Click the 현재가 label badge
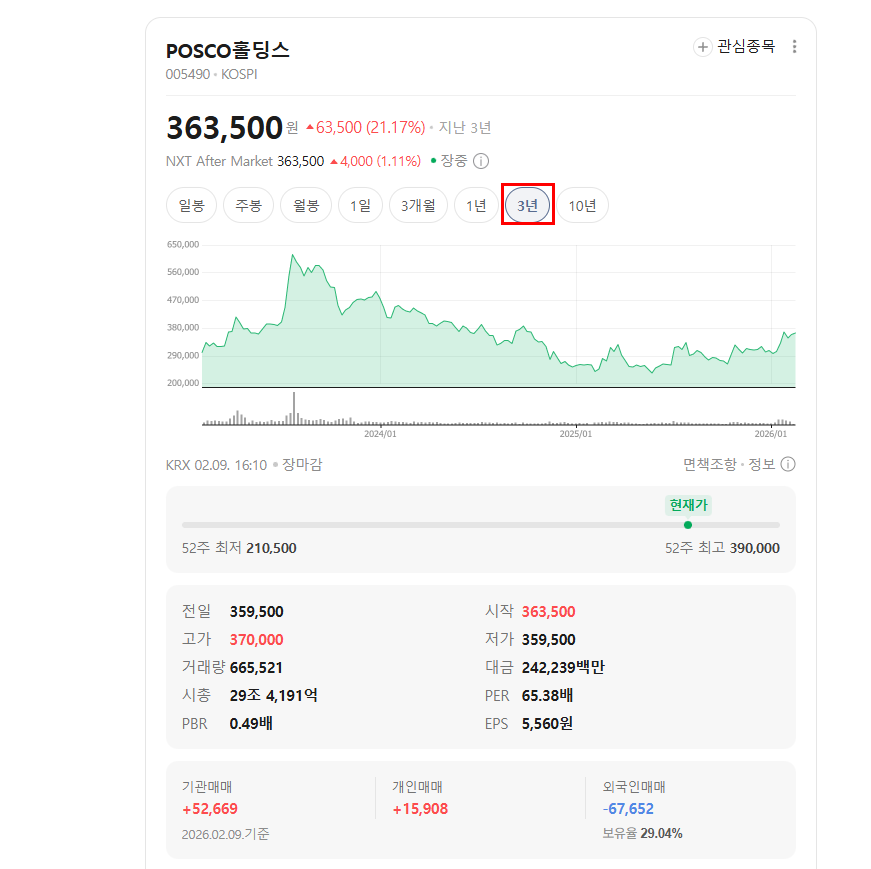 tap(688, 505)
